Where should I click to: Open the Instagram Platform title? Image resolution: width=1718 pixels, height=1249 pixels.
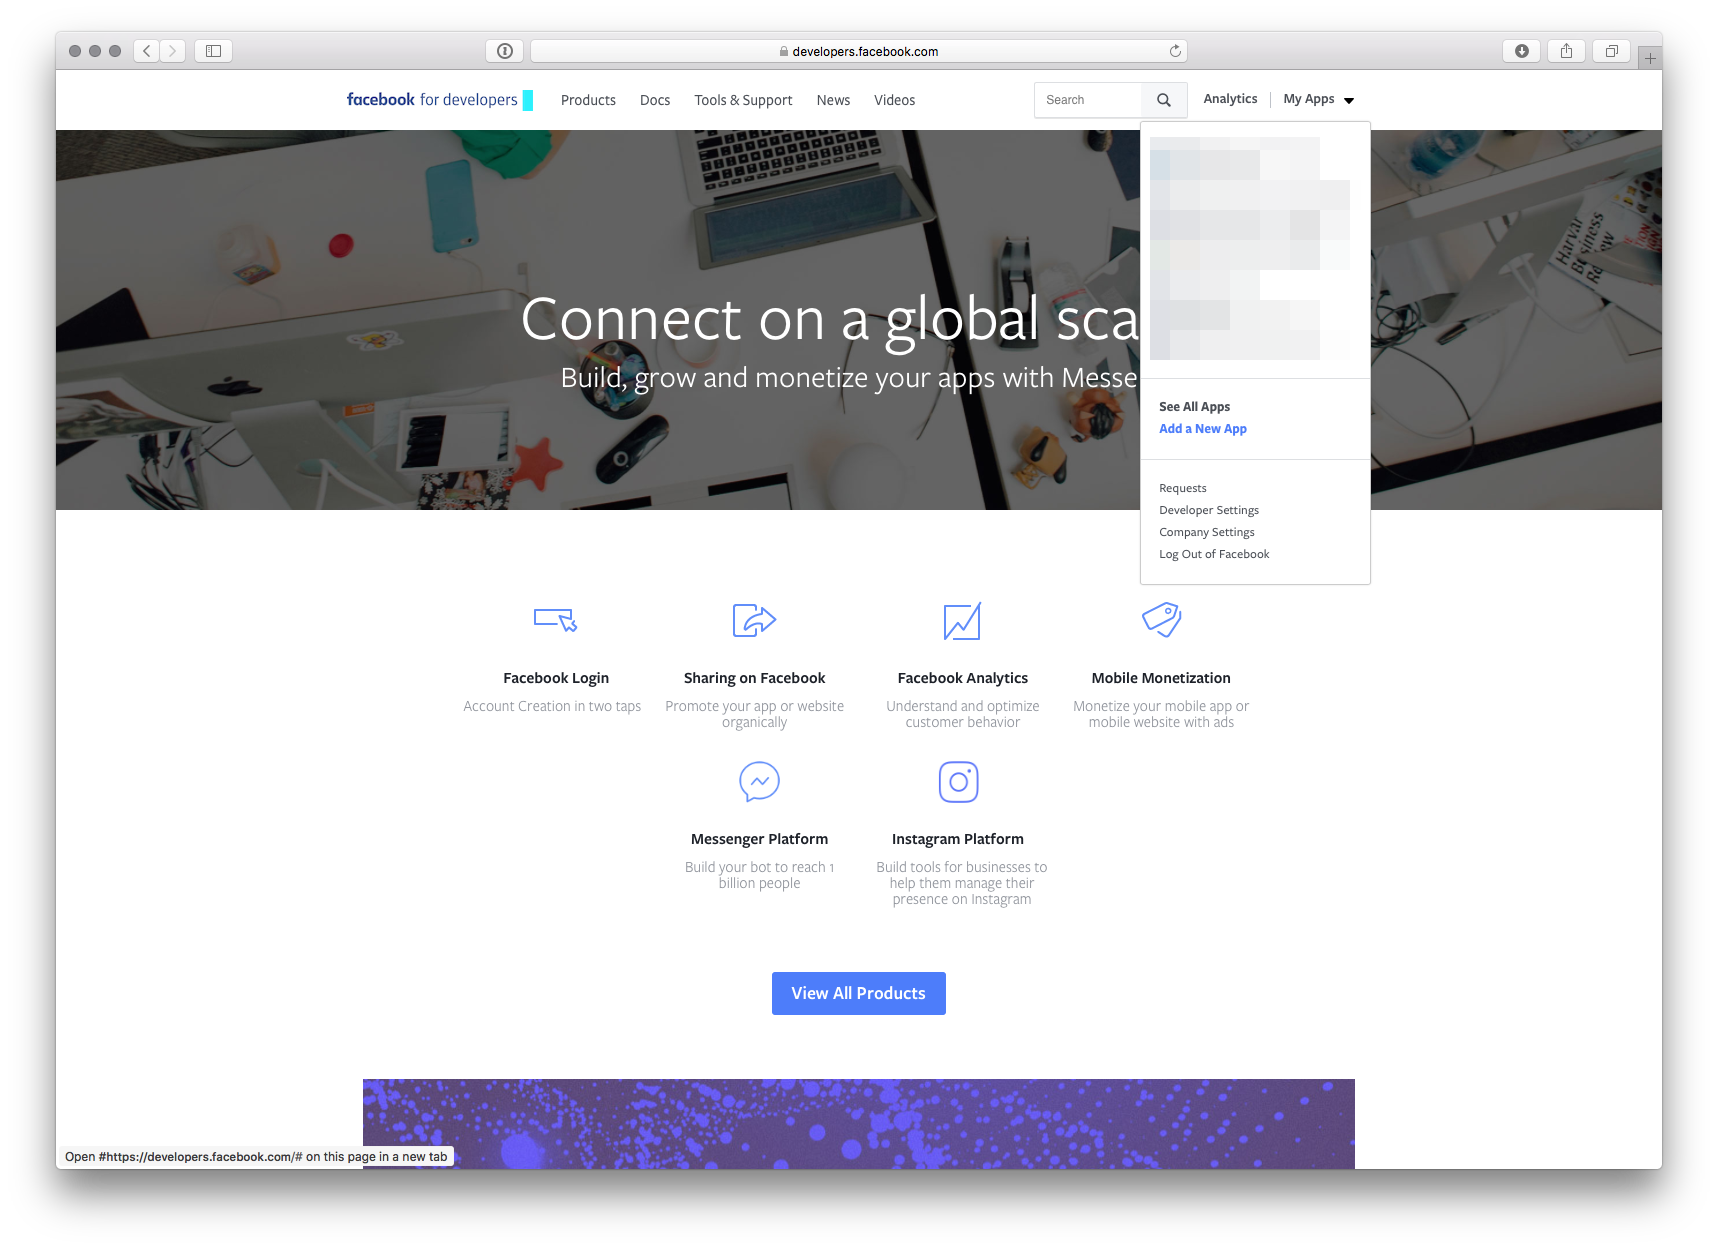(958, 839)
